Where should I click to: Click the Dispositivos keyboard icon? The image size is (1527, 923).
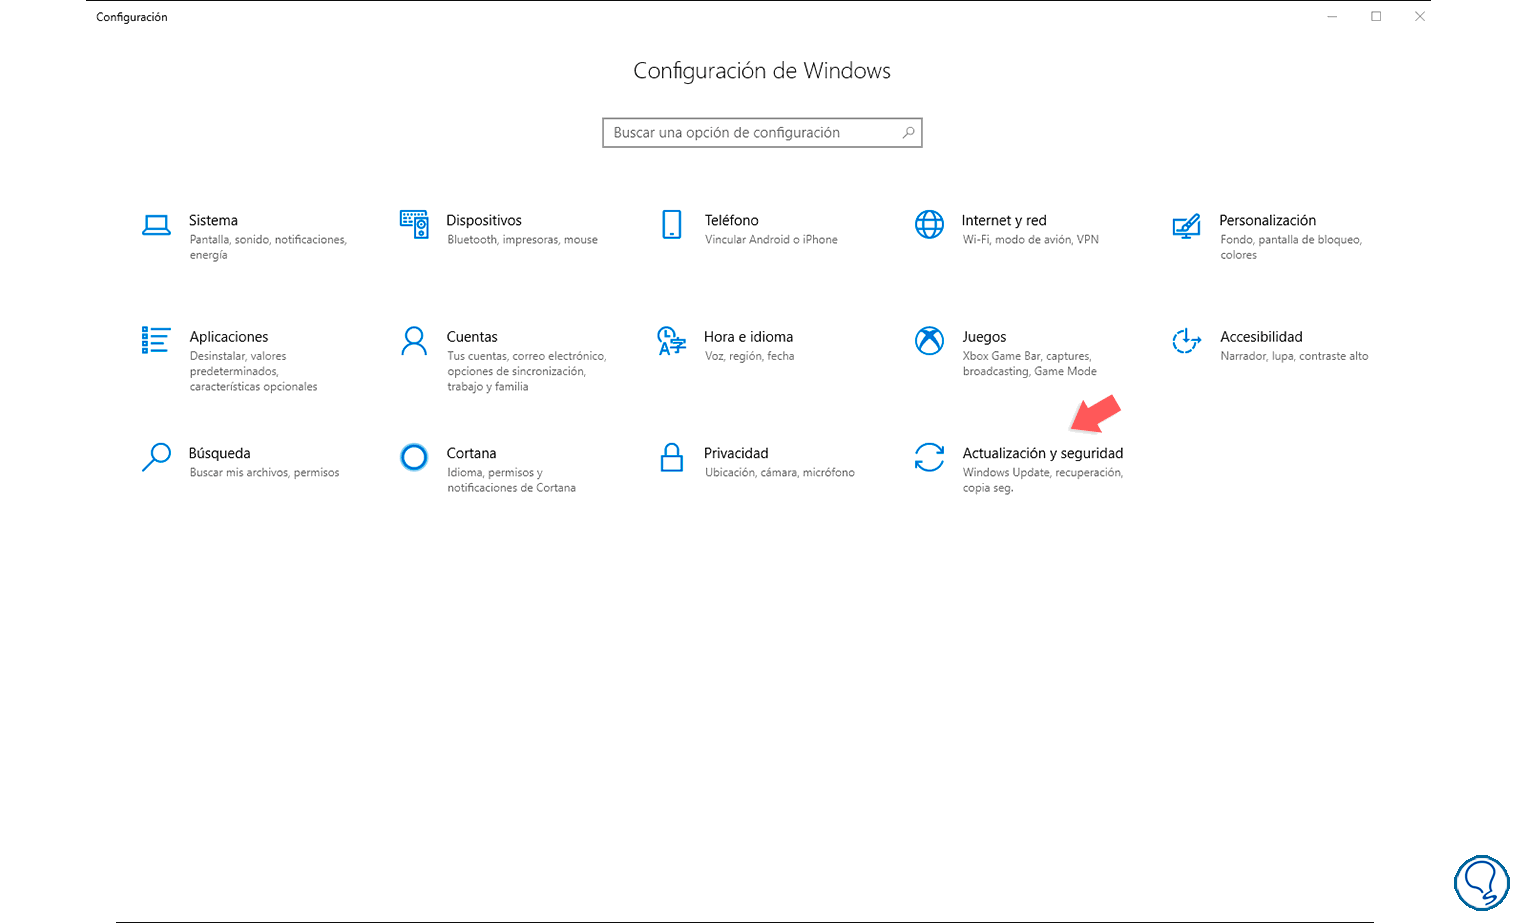tap(414, 225)
